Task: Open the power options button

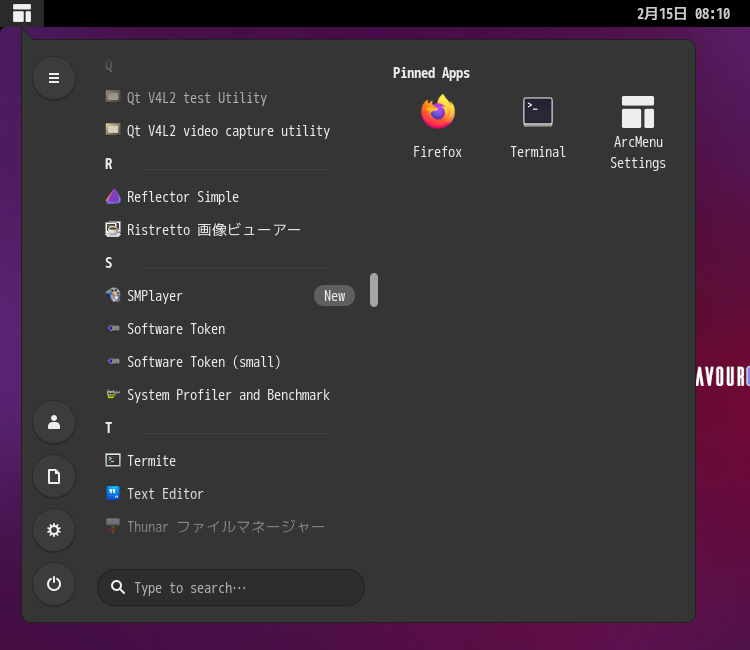Action: click(54, 584)
